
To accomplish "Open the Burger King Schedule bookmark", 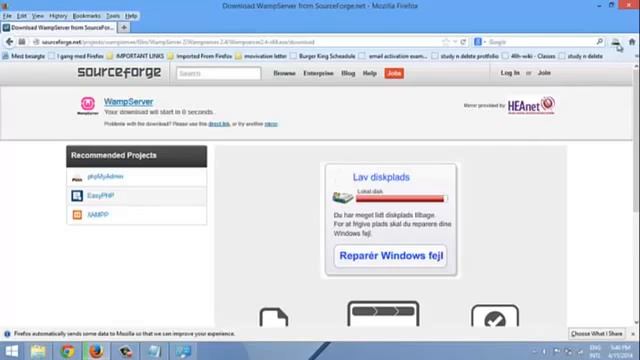I will 323,56.
